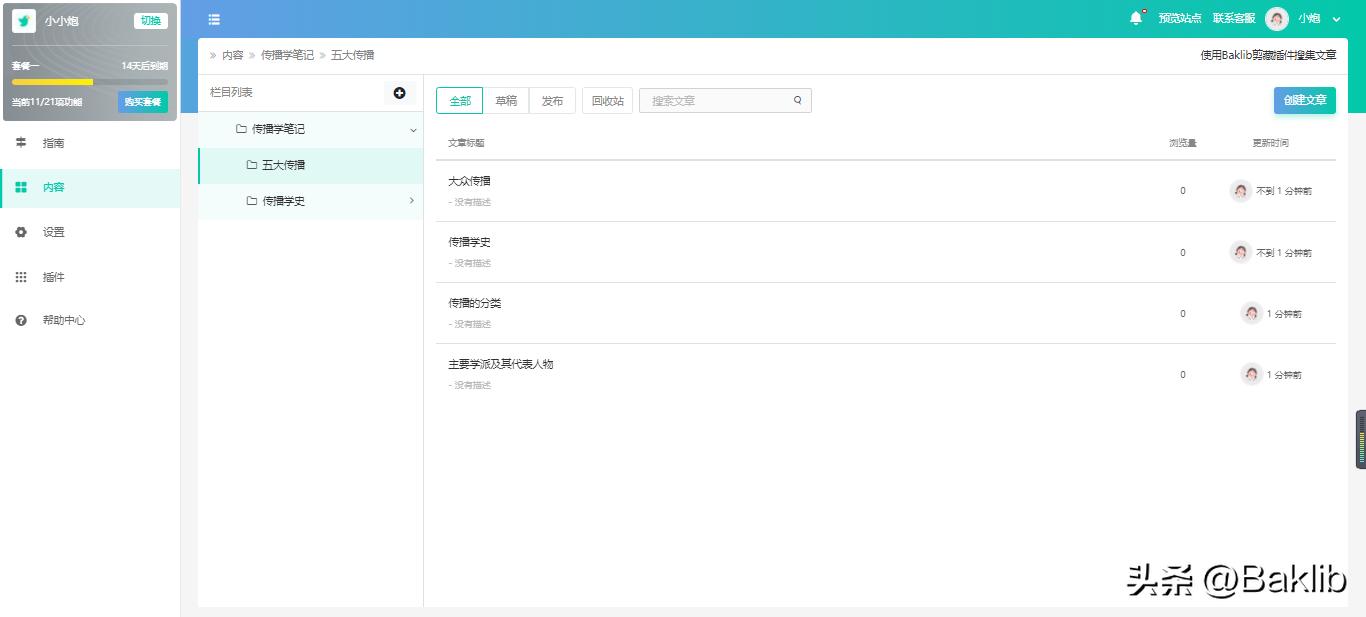Click the plus icon beside 栏目列表
Screen dimensions: 1366x617
coord(399,93)
